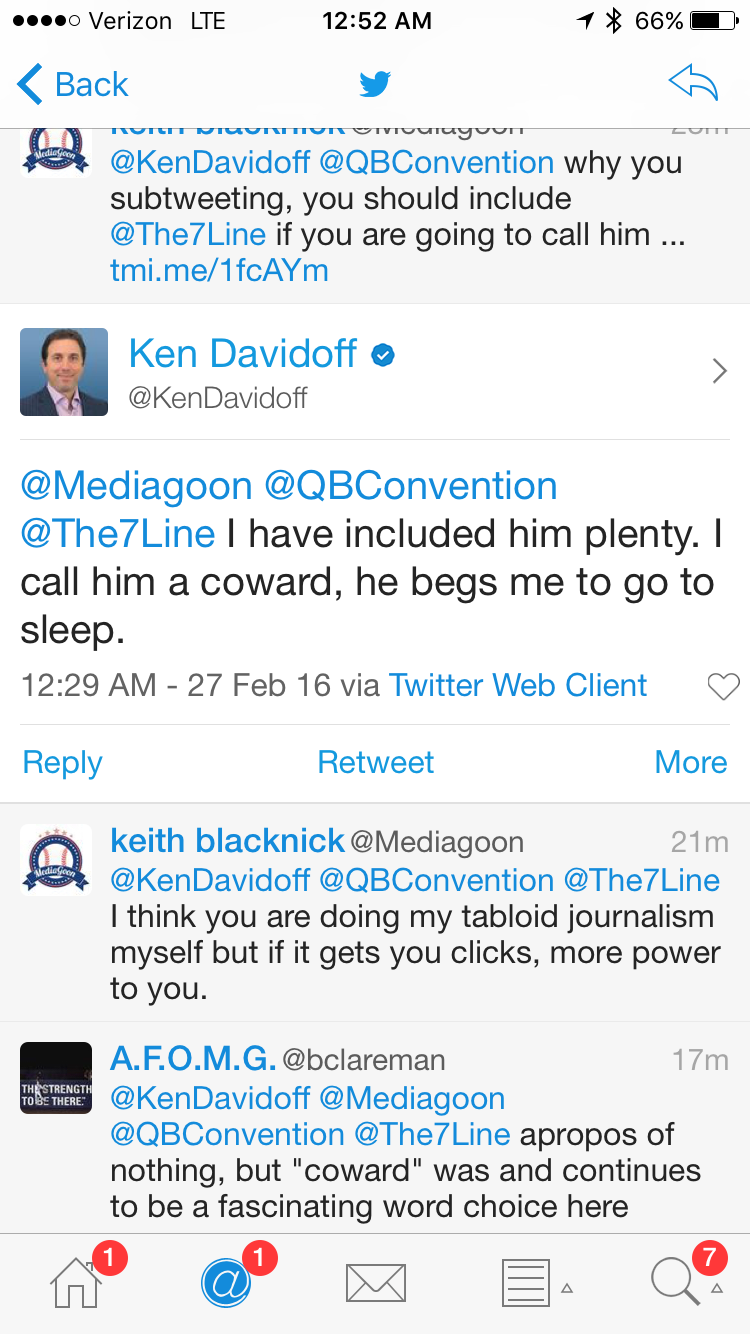Tap Ken Davidoff's profile photo

pyautogui.click(x=64, y=372)
